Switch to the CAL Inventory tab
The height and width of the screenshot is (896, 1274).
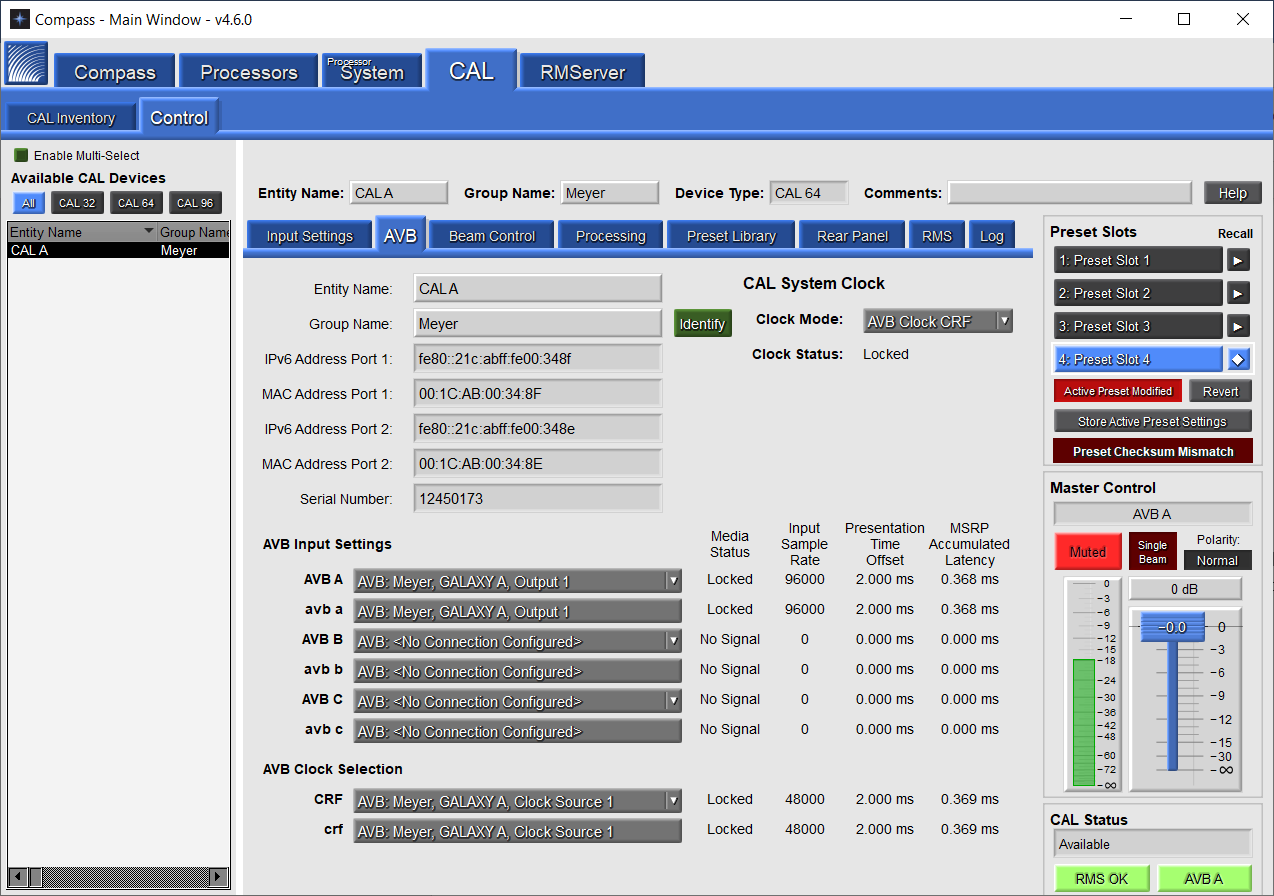tap(71, 118)
